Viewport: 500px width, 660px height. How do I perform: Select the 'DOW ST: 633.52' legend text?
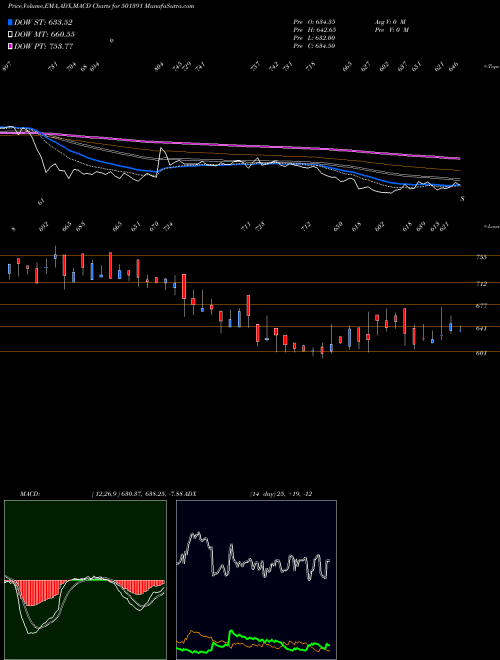pyautogui.click(x=43, y=22)
